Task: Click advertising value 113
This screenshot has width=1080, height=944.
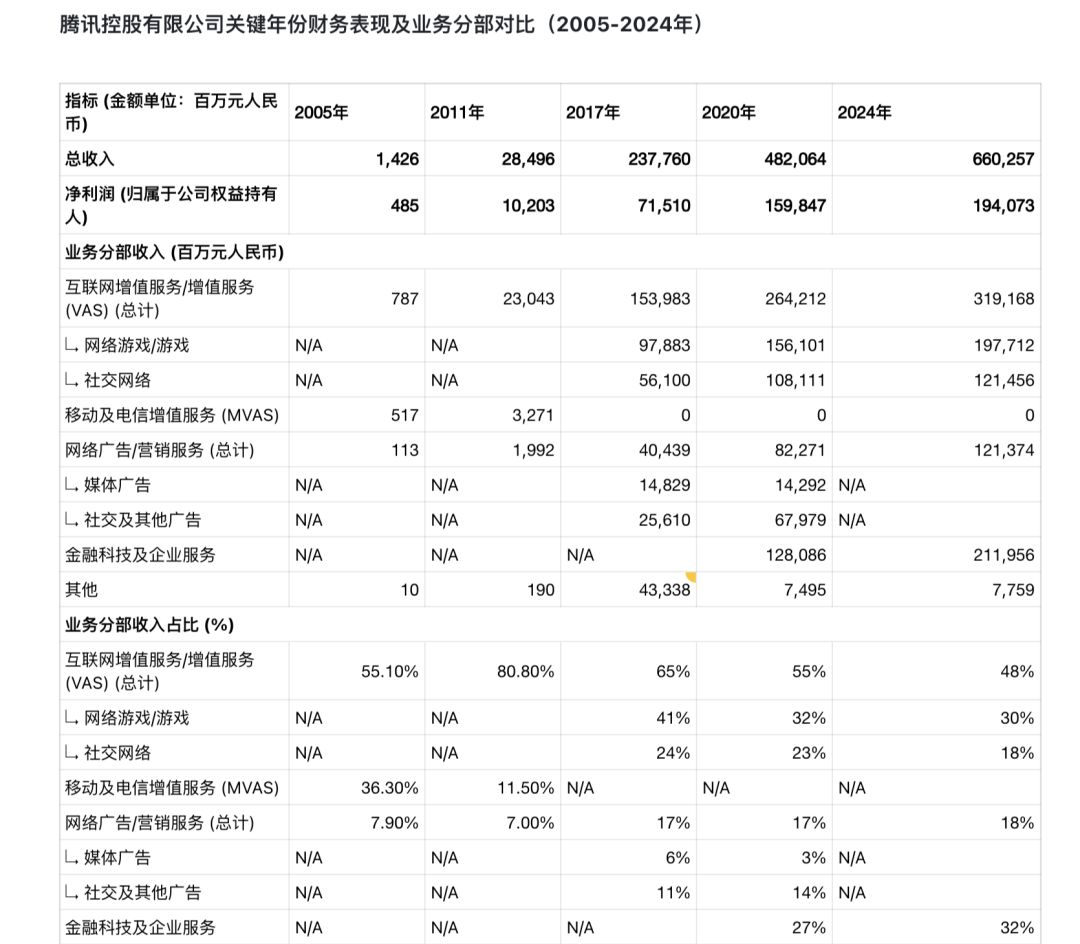Action: (x=404, y=450)
